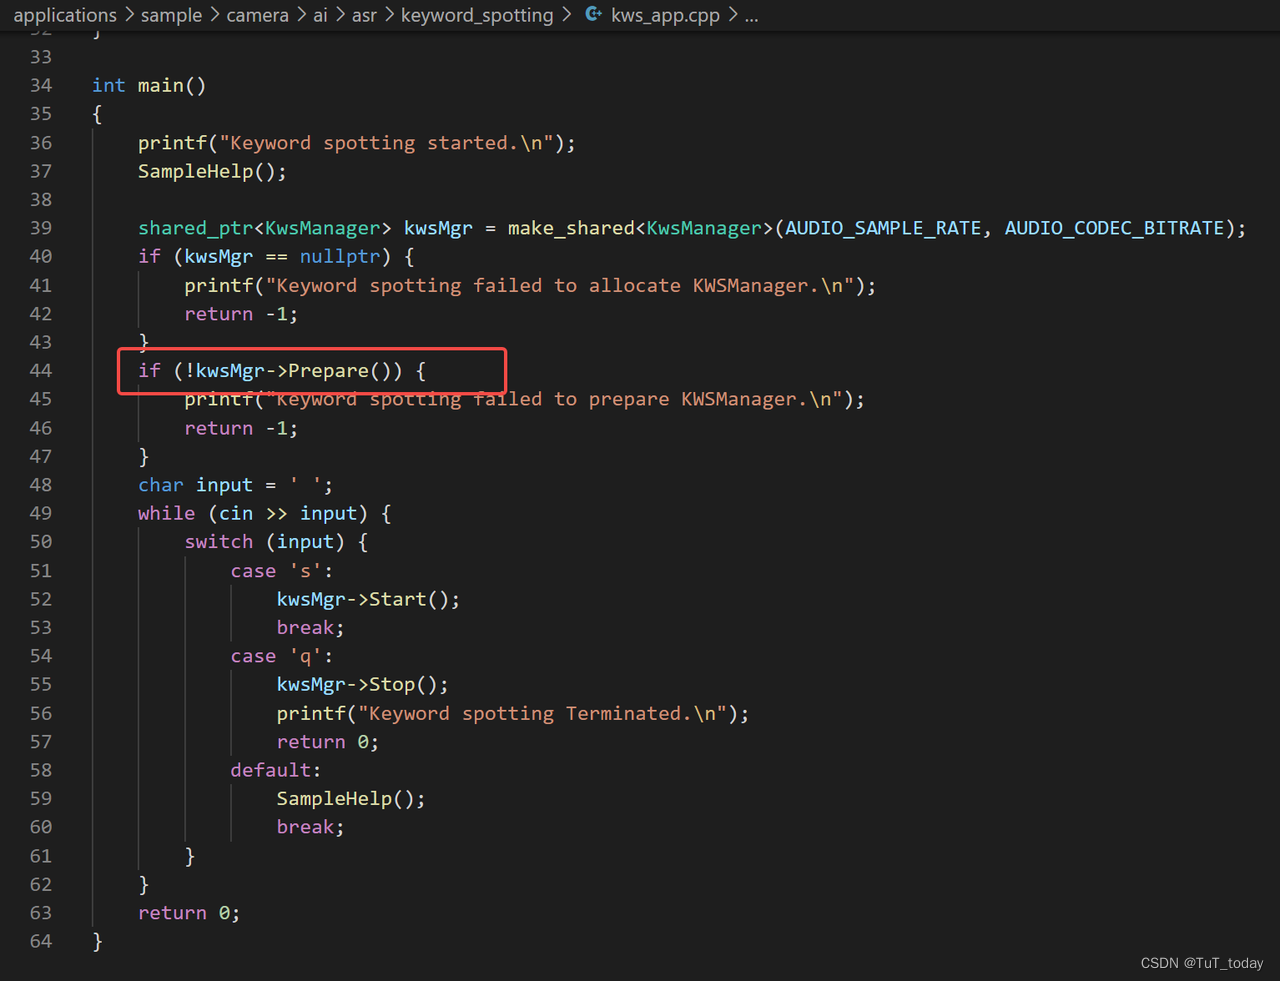Open the breadcrumb ellipsis symbol item
This screenshot has height=981, width=1280.
751,16
